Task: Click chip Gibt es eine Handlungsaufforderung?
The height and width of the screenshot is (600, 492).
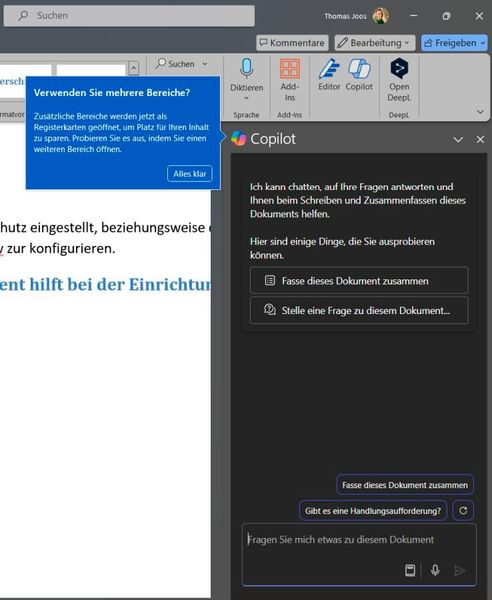Action: coord(373,511)
